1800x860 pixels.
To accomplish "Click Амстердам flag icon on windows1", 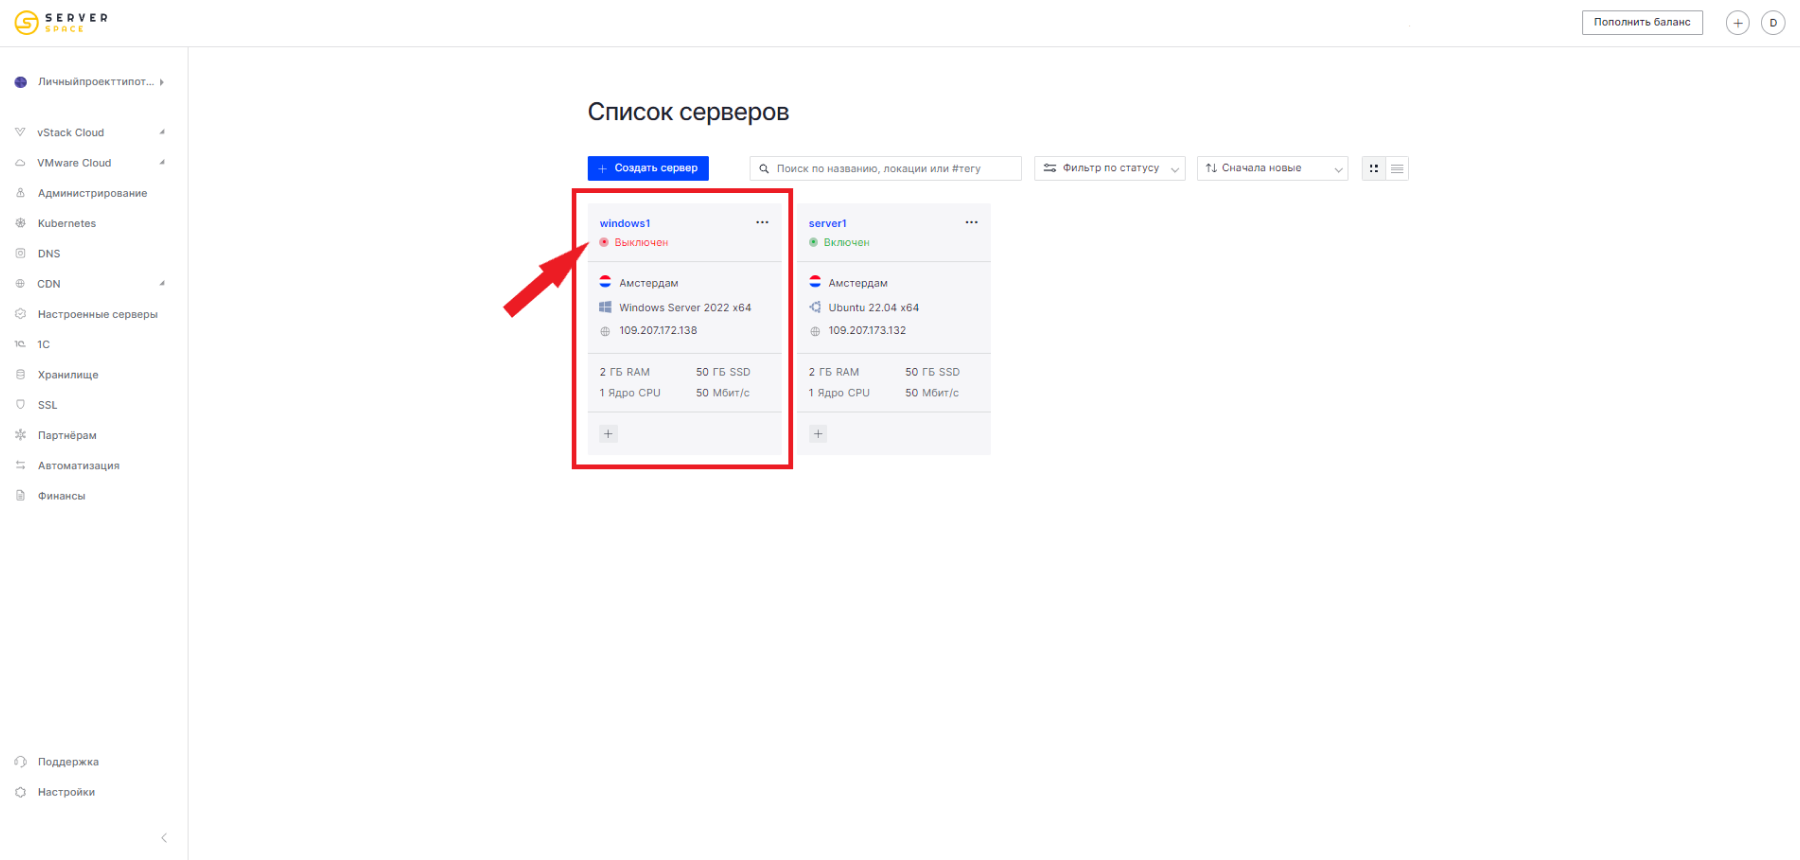I will tap(605, 282).
